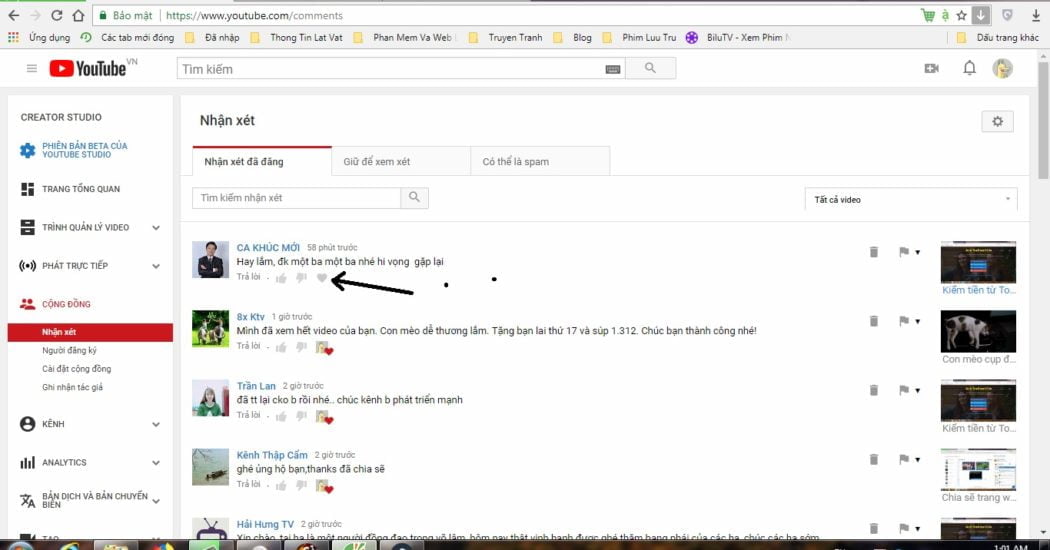Click the YouTube search magnifier button
Image resolution: width=1050 pixels, height=550 pixels.
[x=650, y=68]
